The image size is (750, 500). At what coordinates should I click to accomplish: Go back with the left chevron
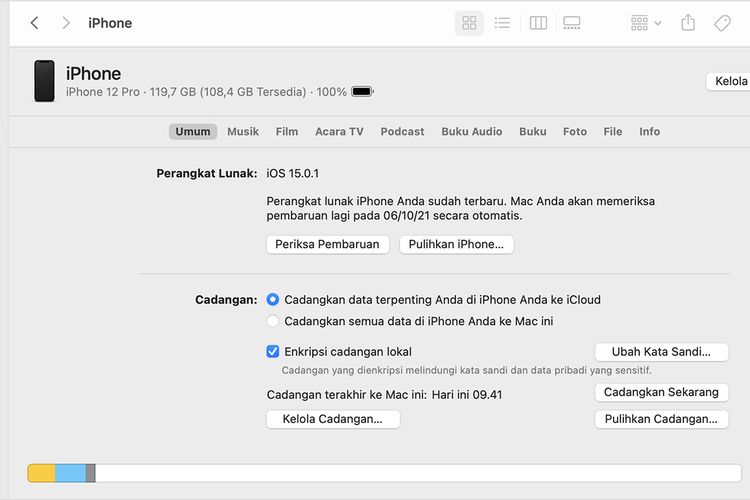(34, 23)
